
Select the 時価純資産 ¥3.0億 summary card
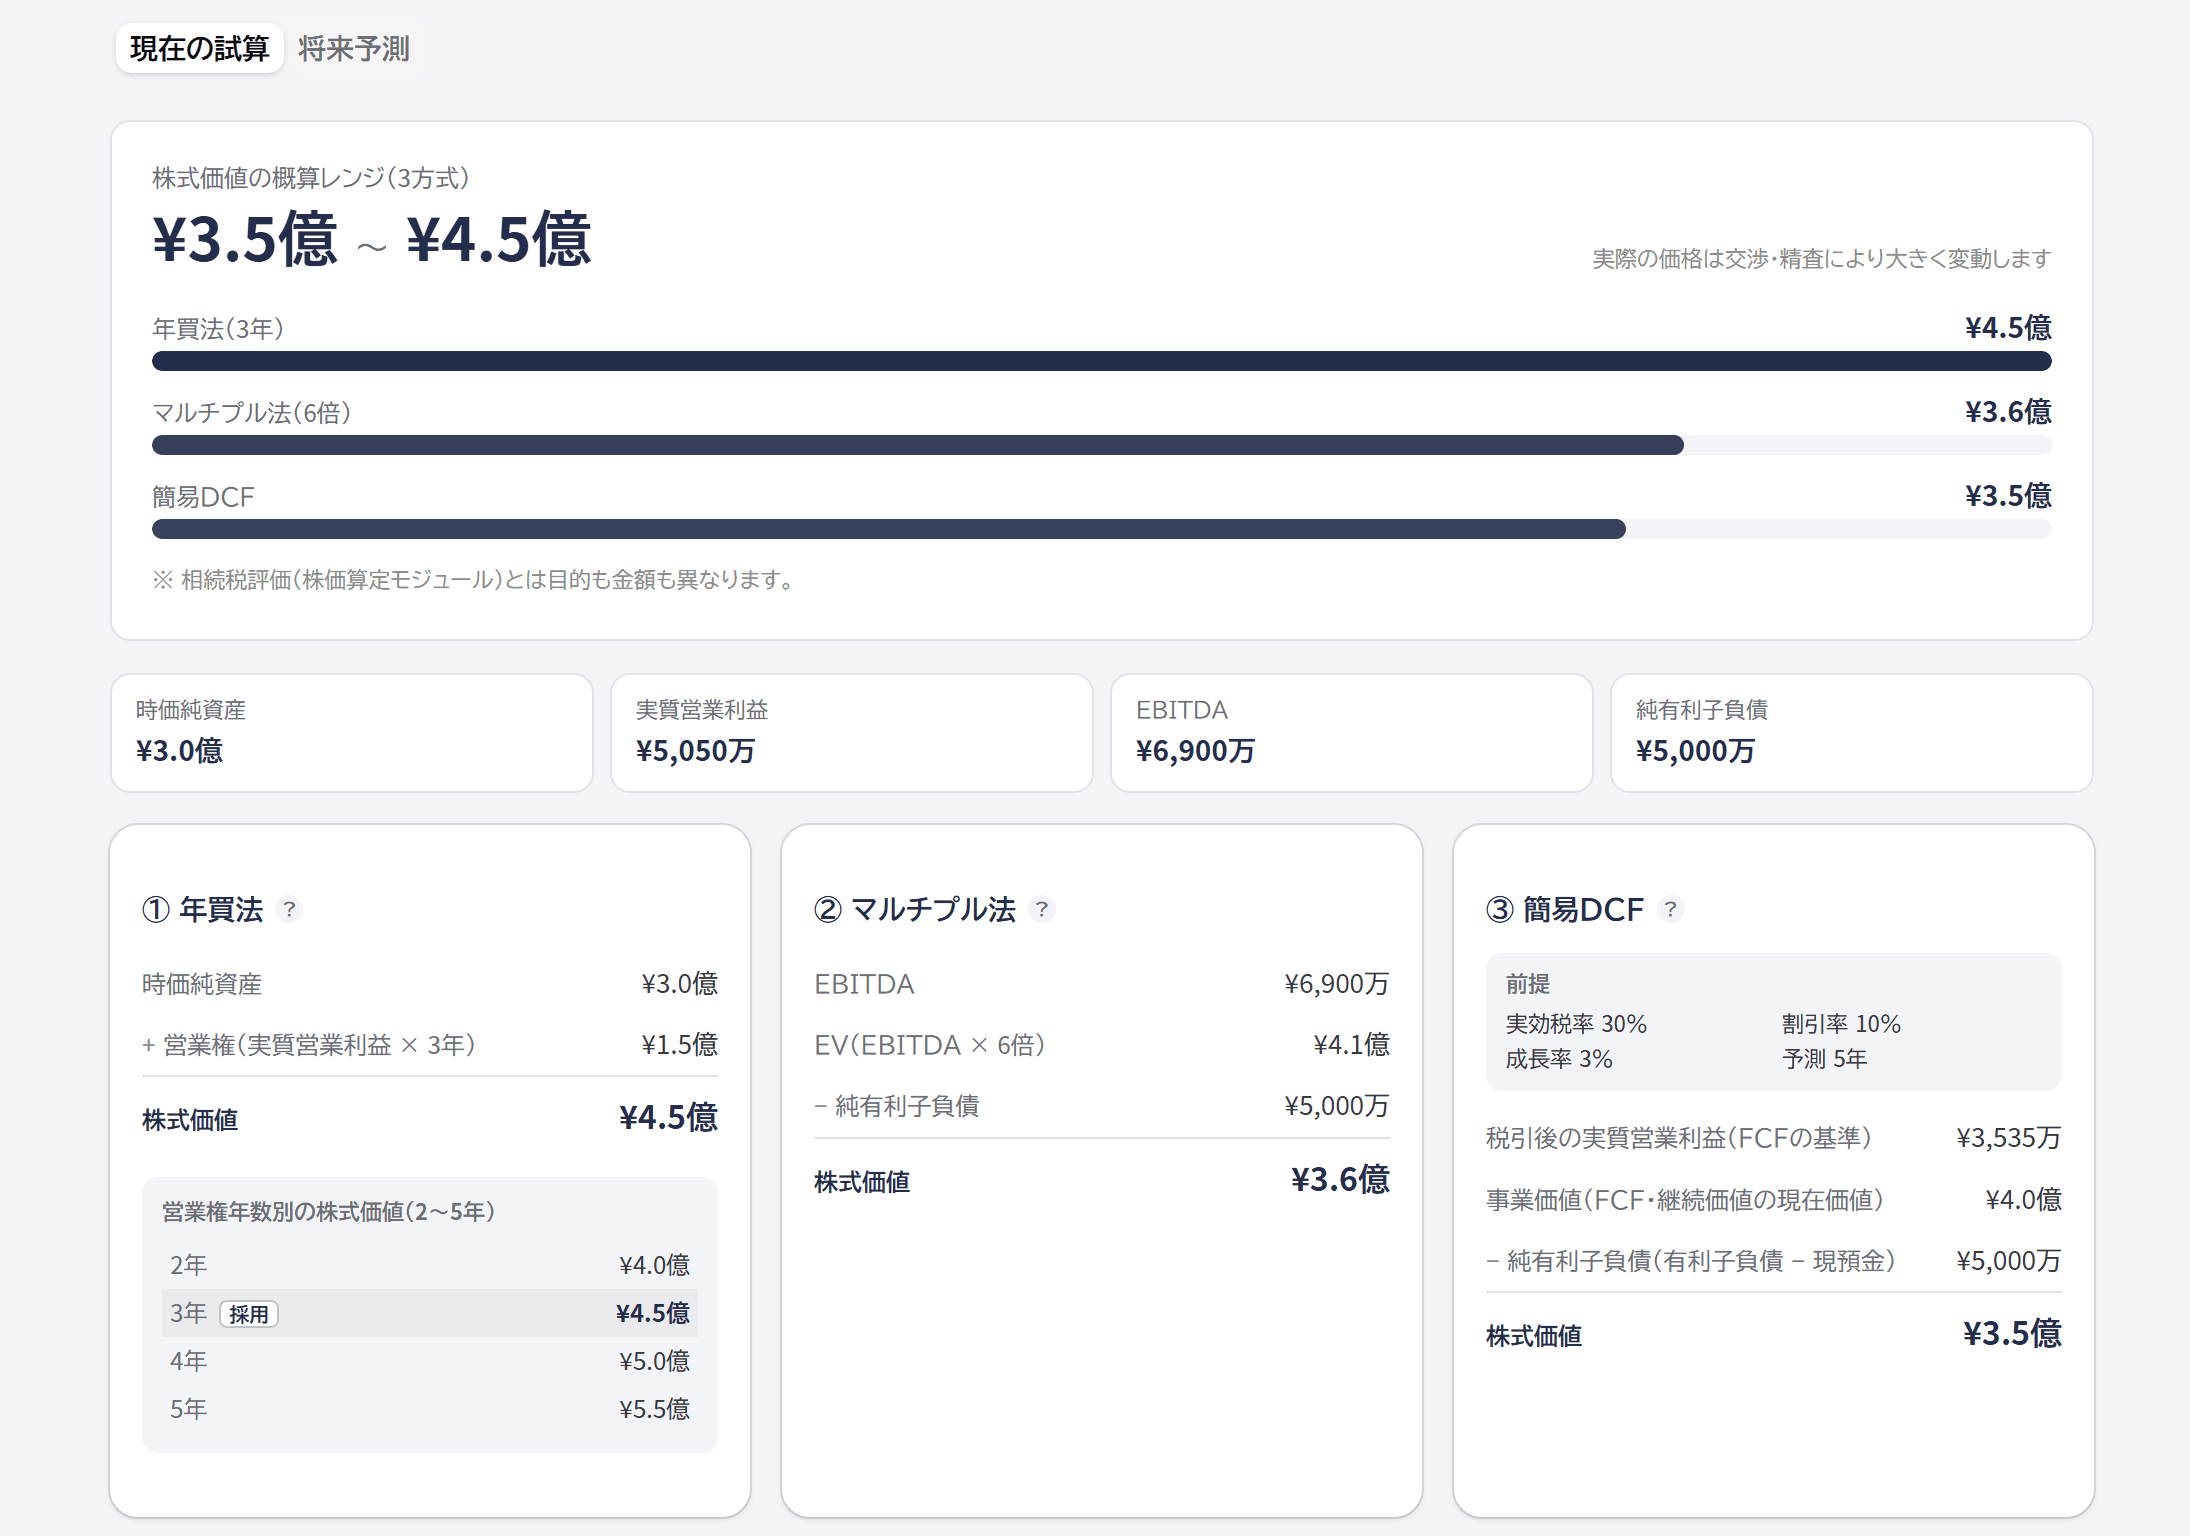coord(352,733)
